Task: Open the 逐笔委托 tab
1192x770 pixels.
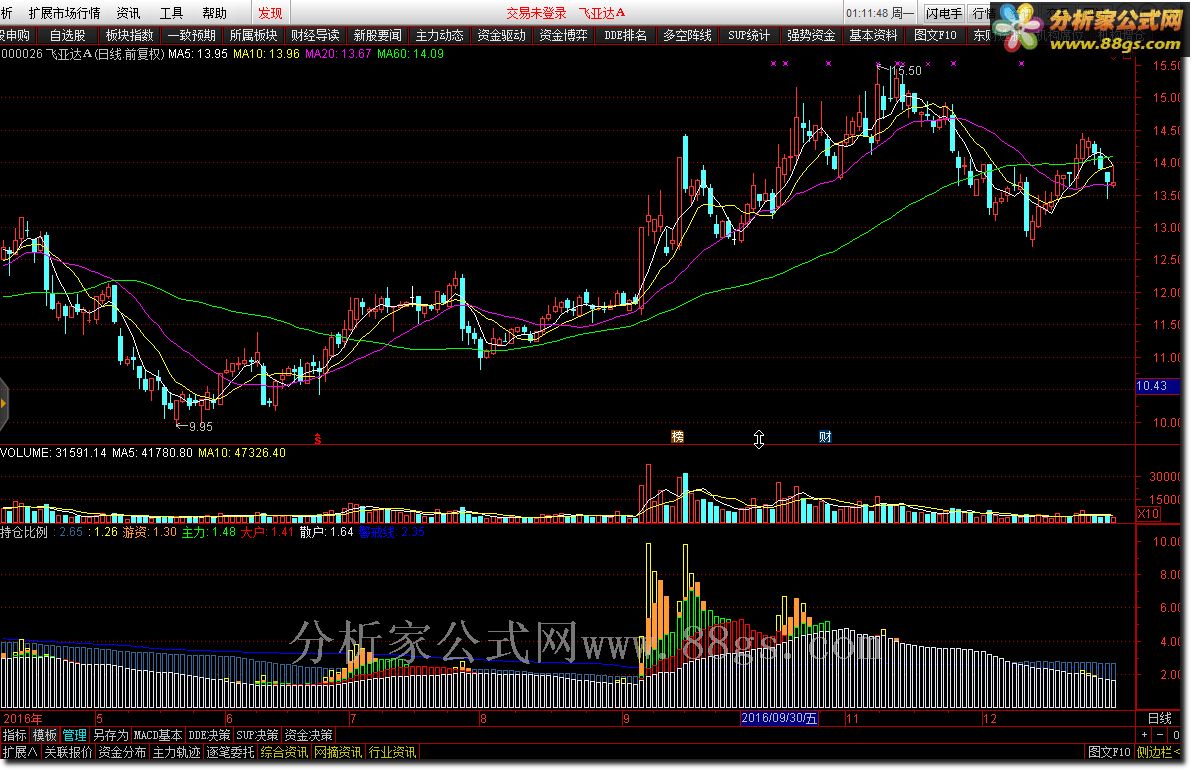Action: click(230, 752)
